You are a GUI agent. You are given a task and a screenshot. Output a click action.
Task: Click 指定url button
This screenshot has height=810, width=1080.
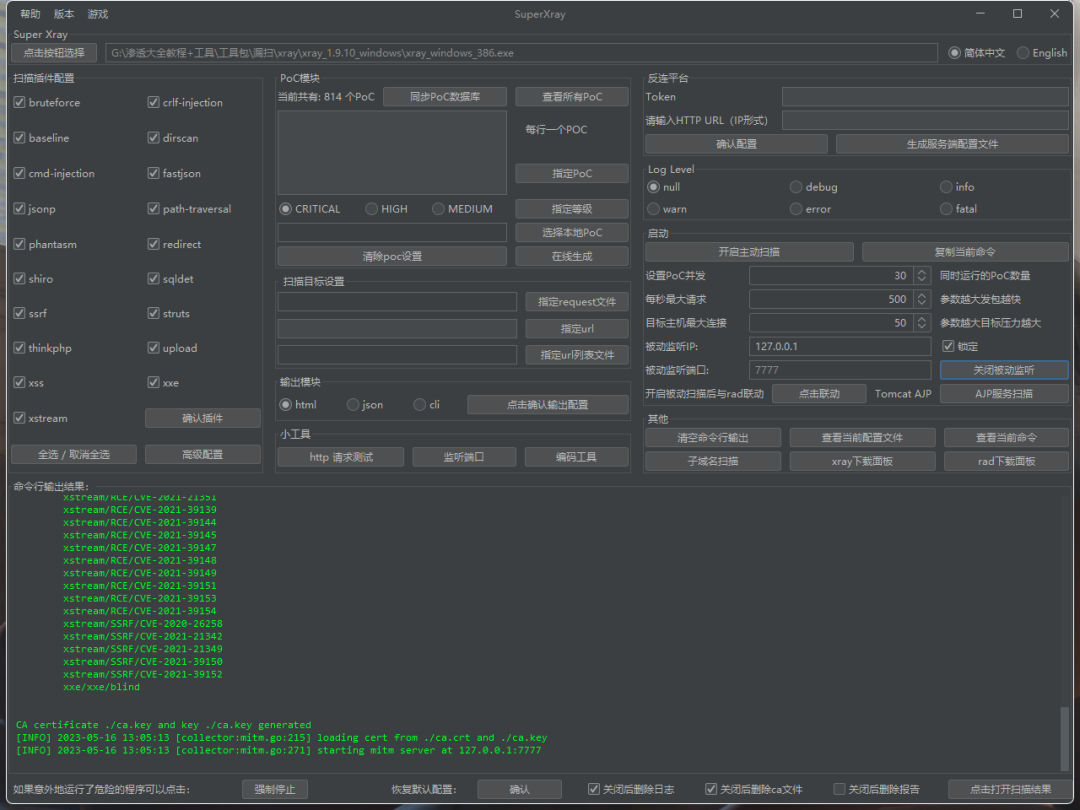coord(577,329)
